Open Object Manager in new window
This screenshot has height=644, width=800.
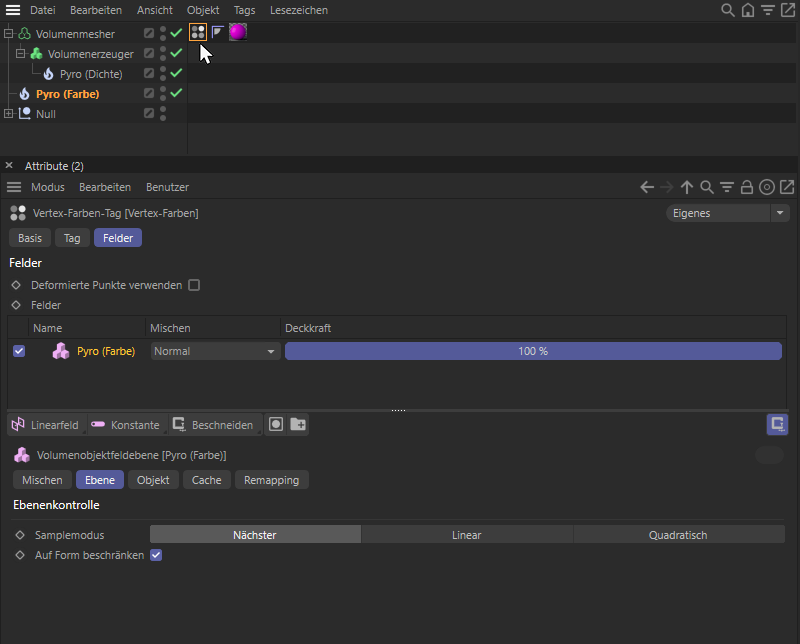pyautogui.click(x=788, y=10)
